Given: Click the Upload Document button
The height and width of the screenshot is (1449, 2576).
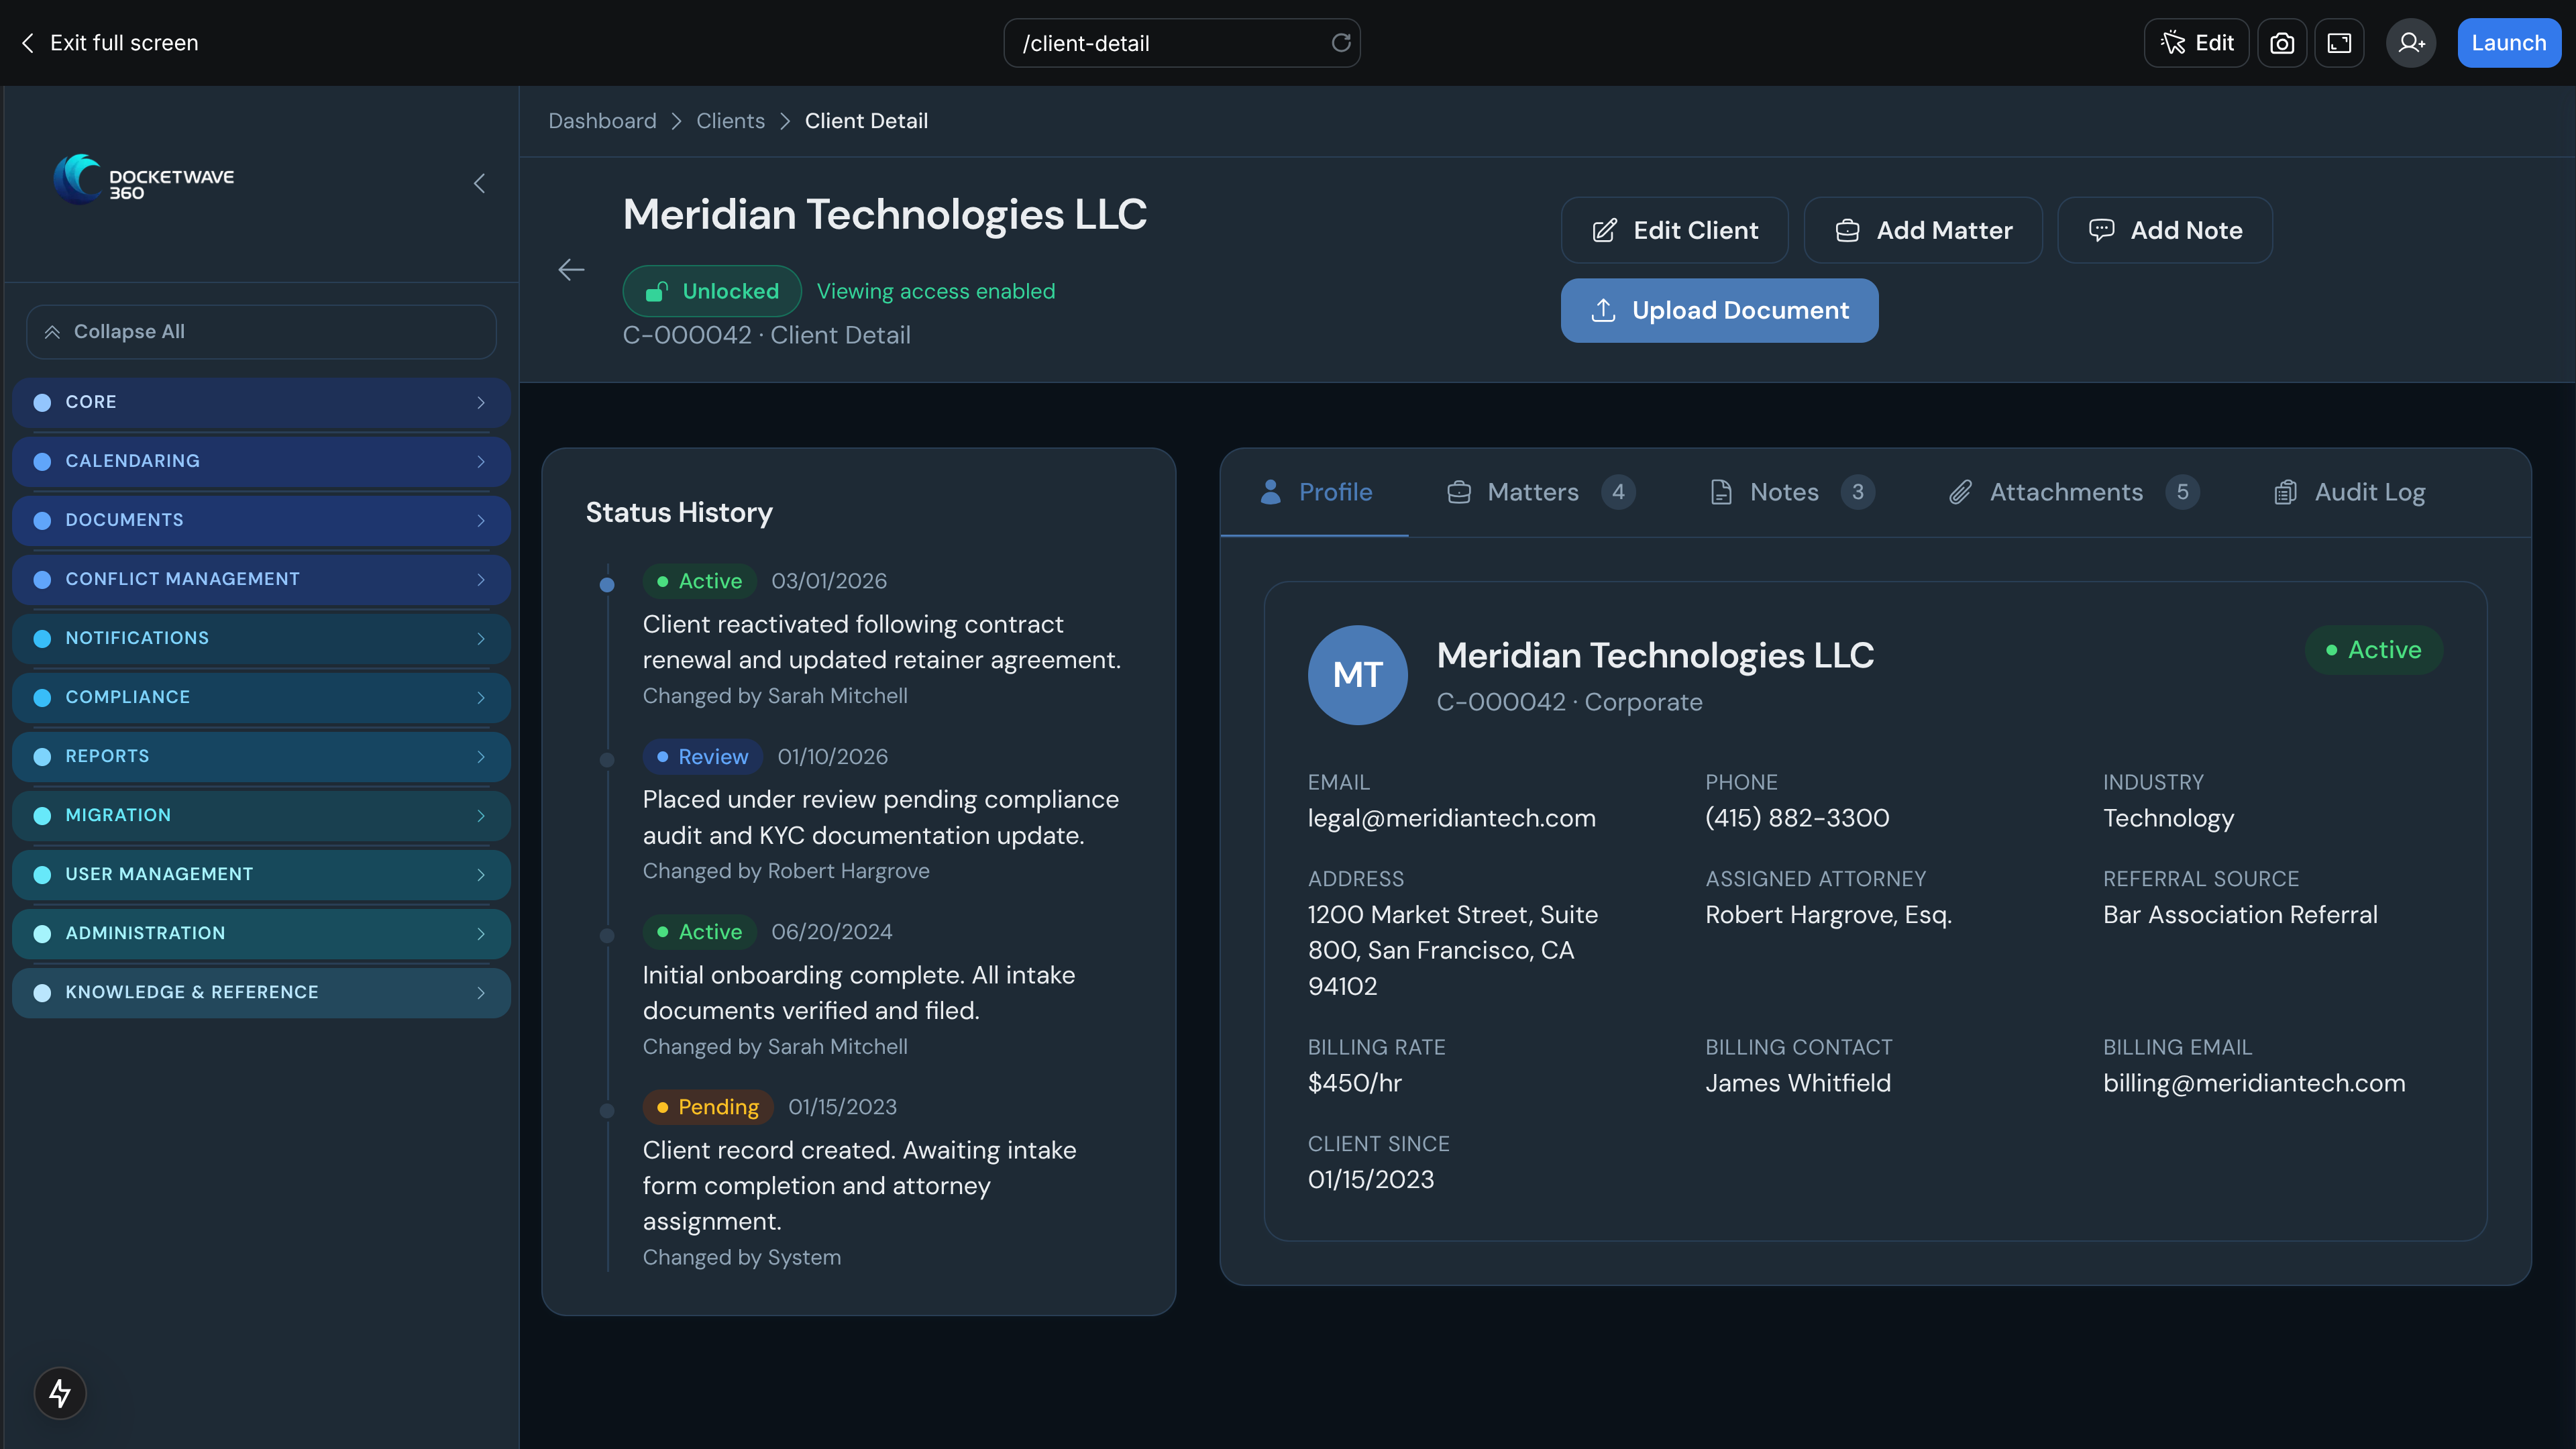Looking at the screenshot, I should pyautogui.click(x=1719, y=310).
